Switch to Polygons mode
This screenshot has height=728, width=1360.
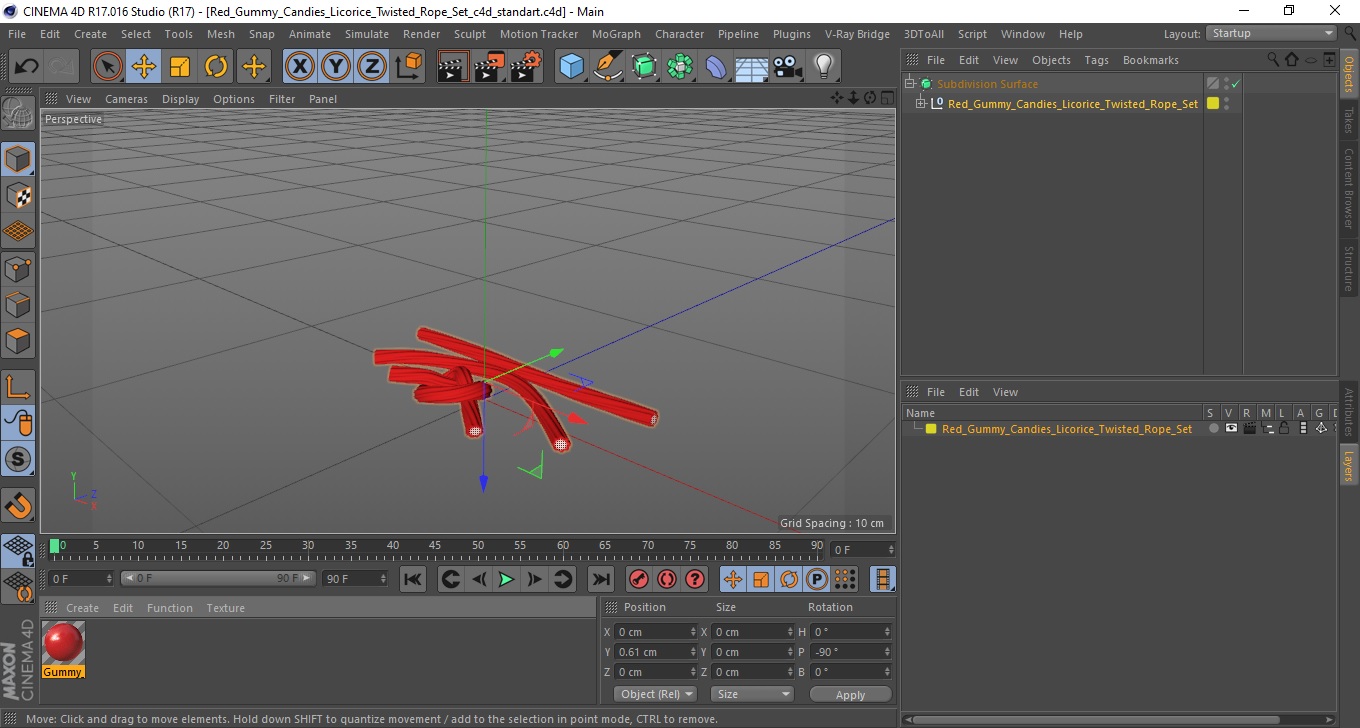(19, 341)
